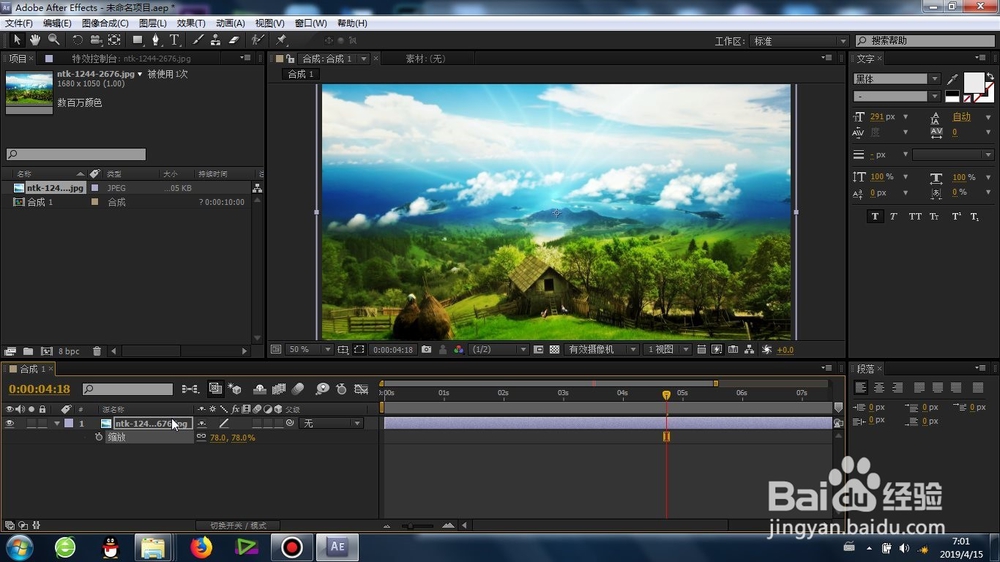This screenshot has height=562, width=1000.
Task: Select the Clone Stamp tool
Action: tap(216, 40)
